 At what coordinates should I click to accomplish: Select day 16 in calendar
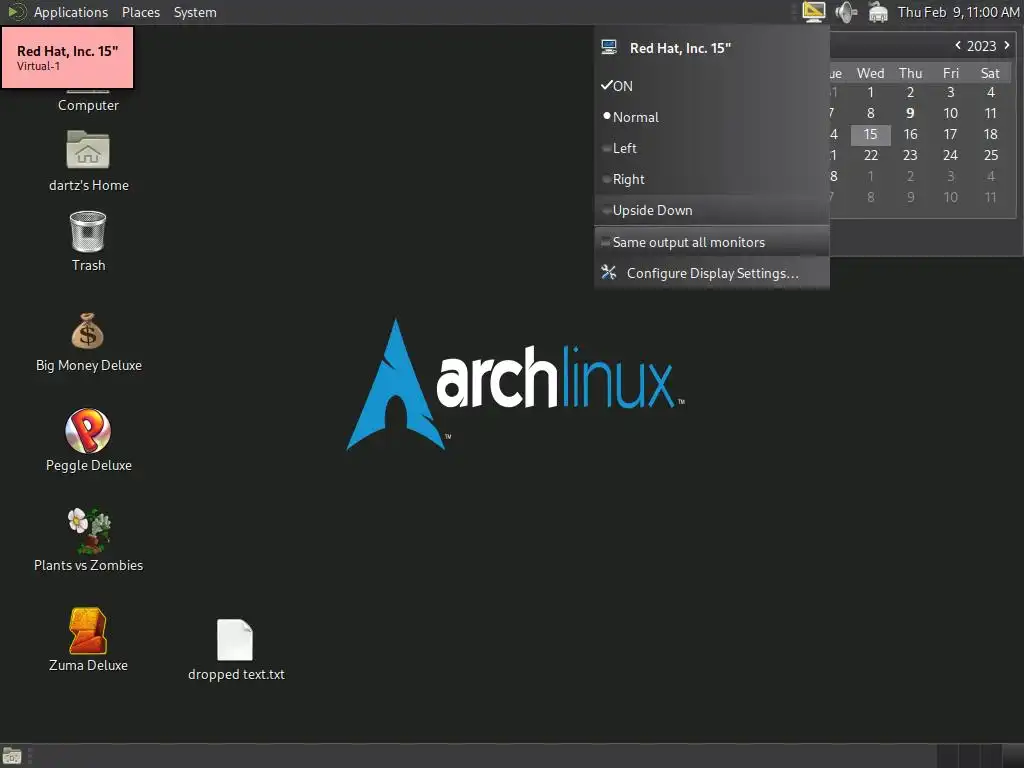point(910,135)
